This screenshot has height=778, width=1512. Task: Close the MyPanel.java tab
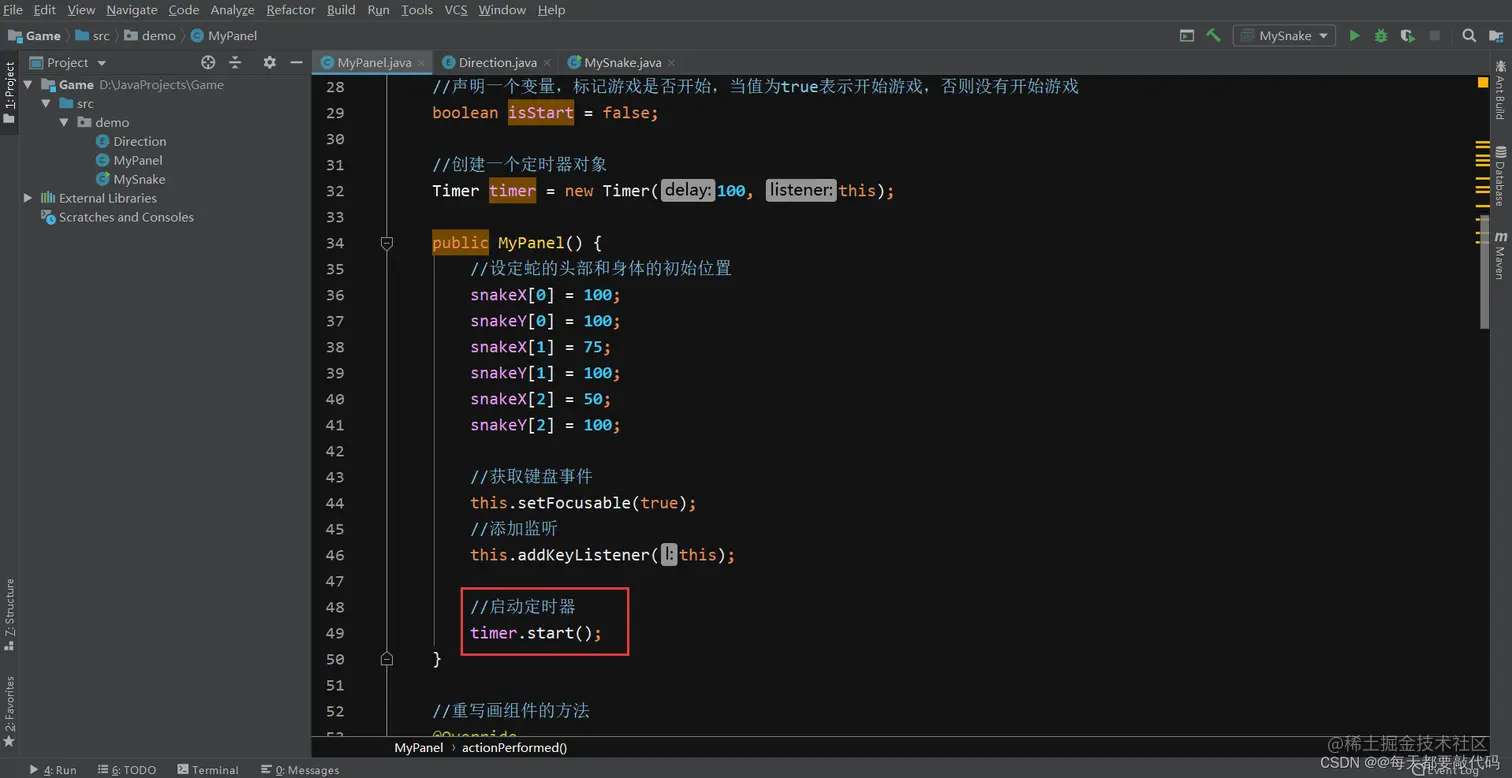[422, 63]
